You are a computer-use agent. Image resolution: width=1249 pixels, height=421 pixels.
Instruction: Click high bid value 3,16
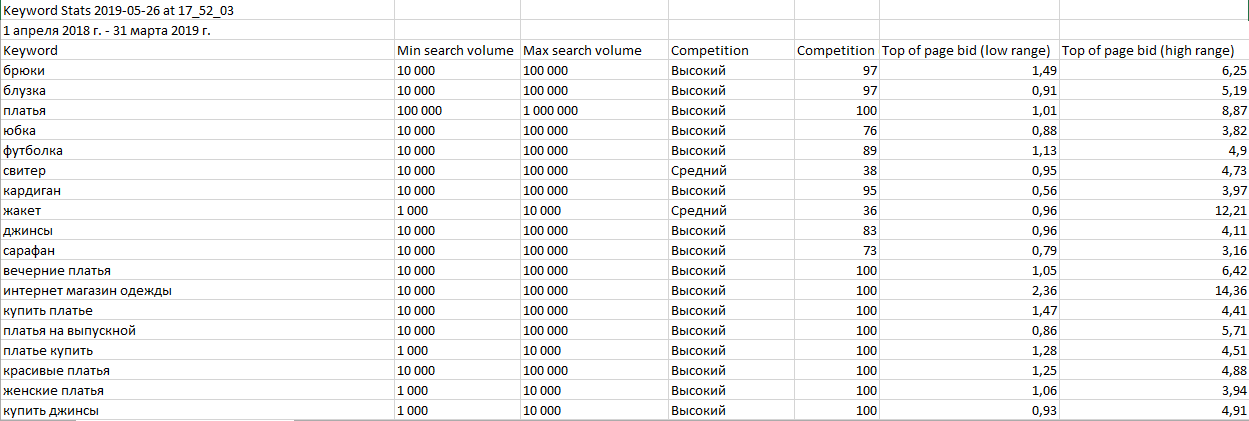tap(1154, 250)
